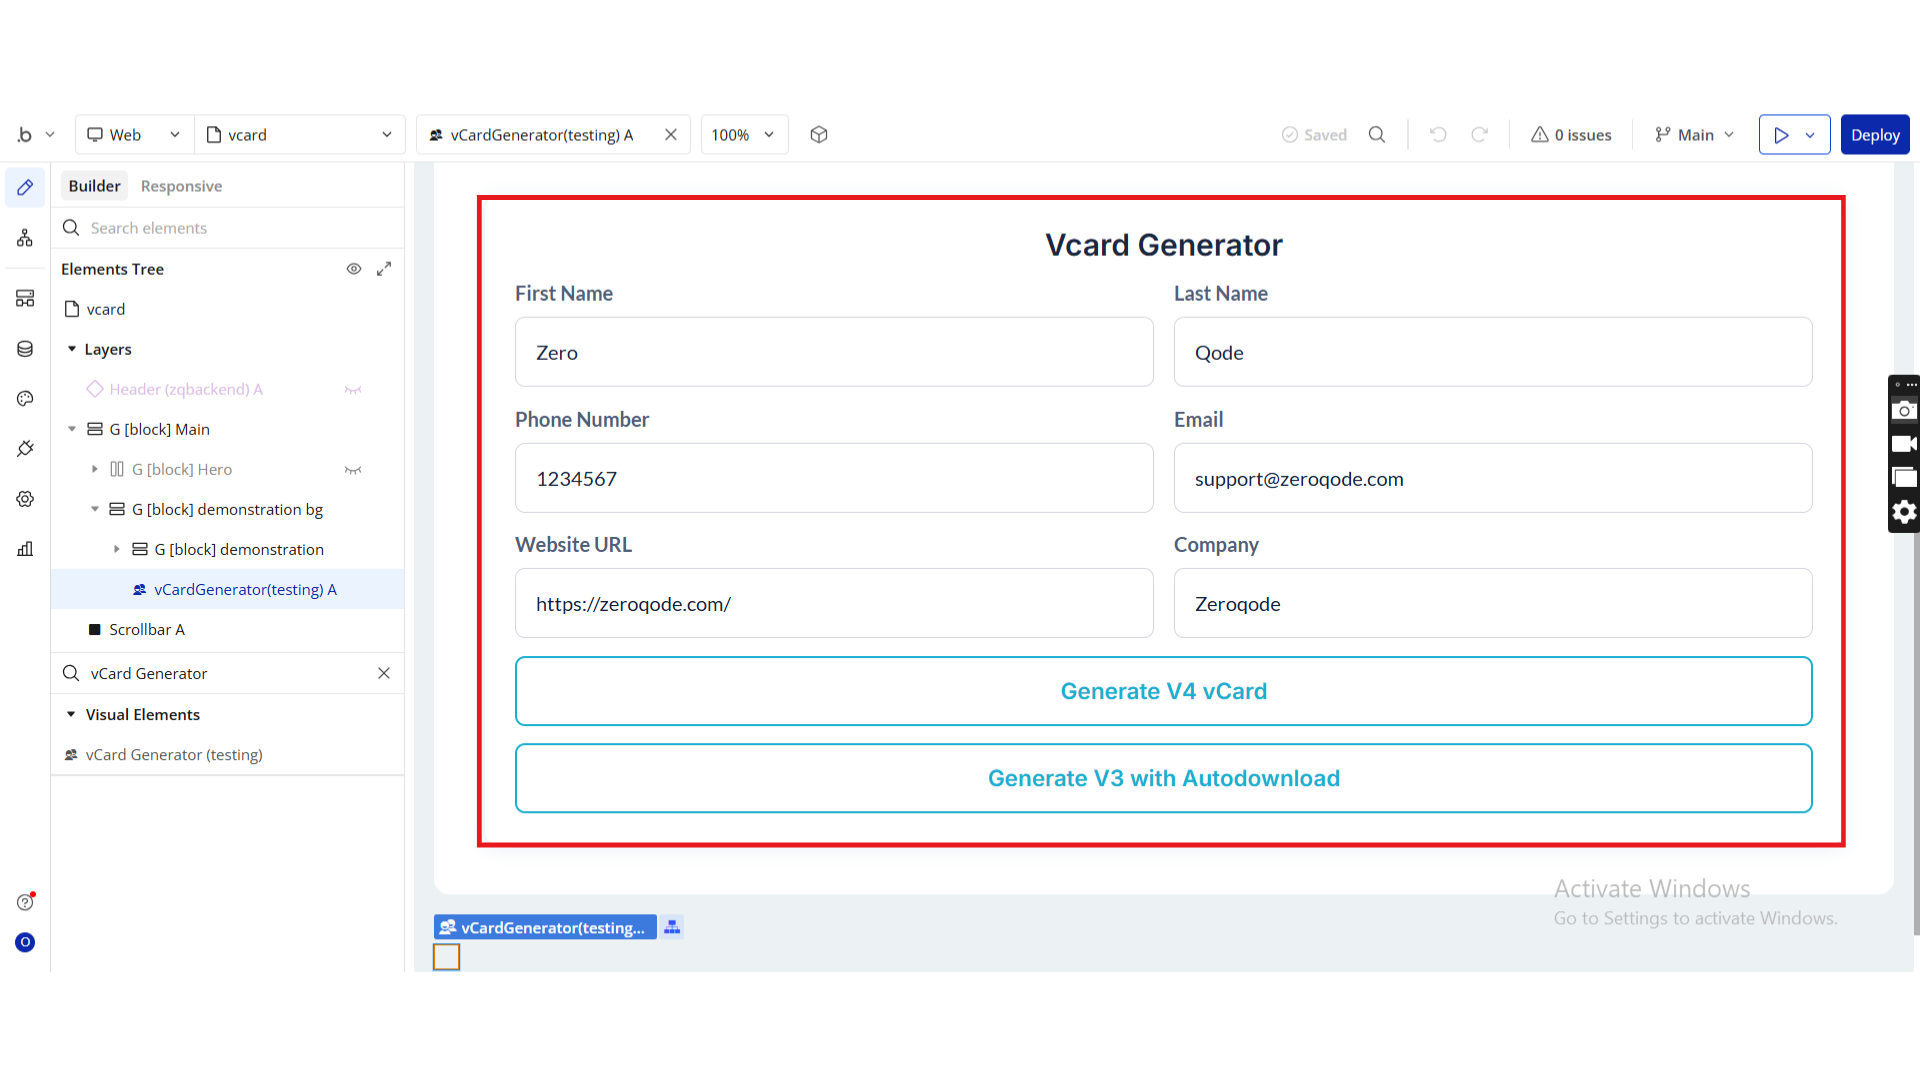
Task: Show hidden Header (zqbackend) A element
Action: coord(353,390)
